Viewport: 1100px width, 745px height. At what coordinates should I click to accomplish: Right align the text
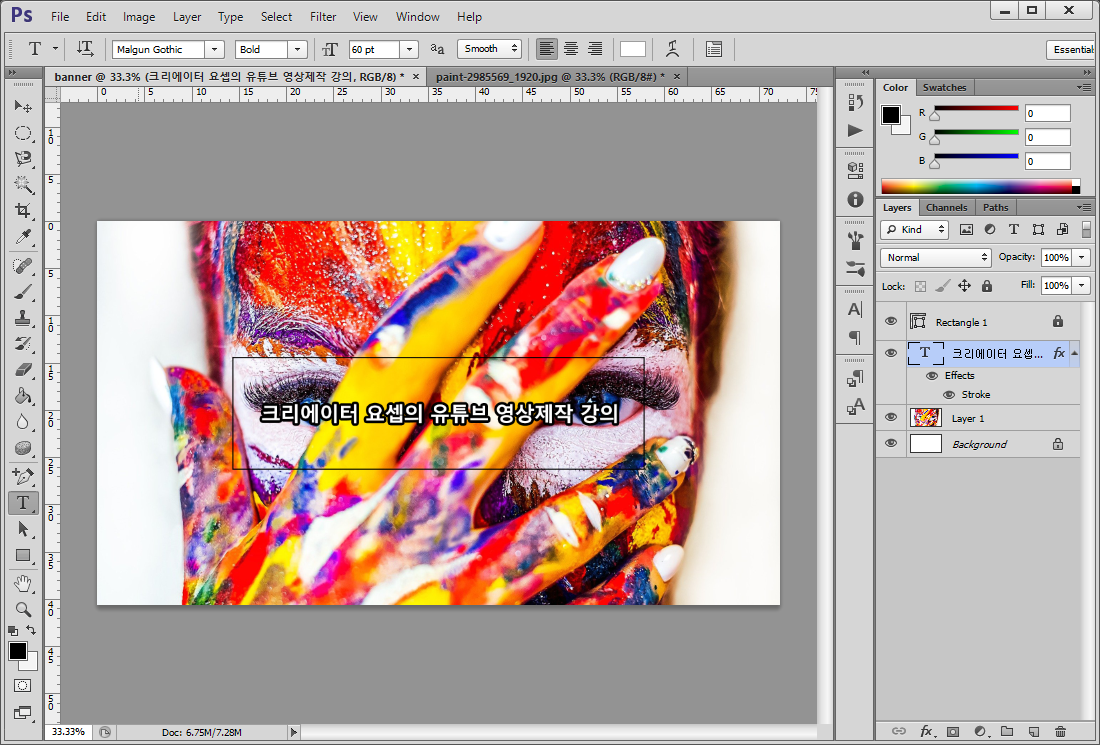tap(595, 49)
